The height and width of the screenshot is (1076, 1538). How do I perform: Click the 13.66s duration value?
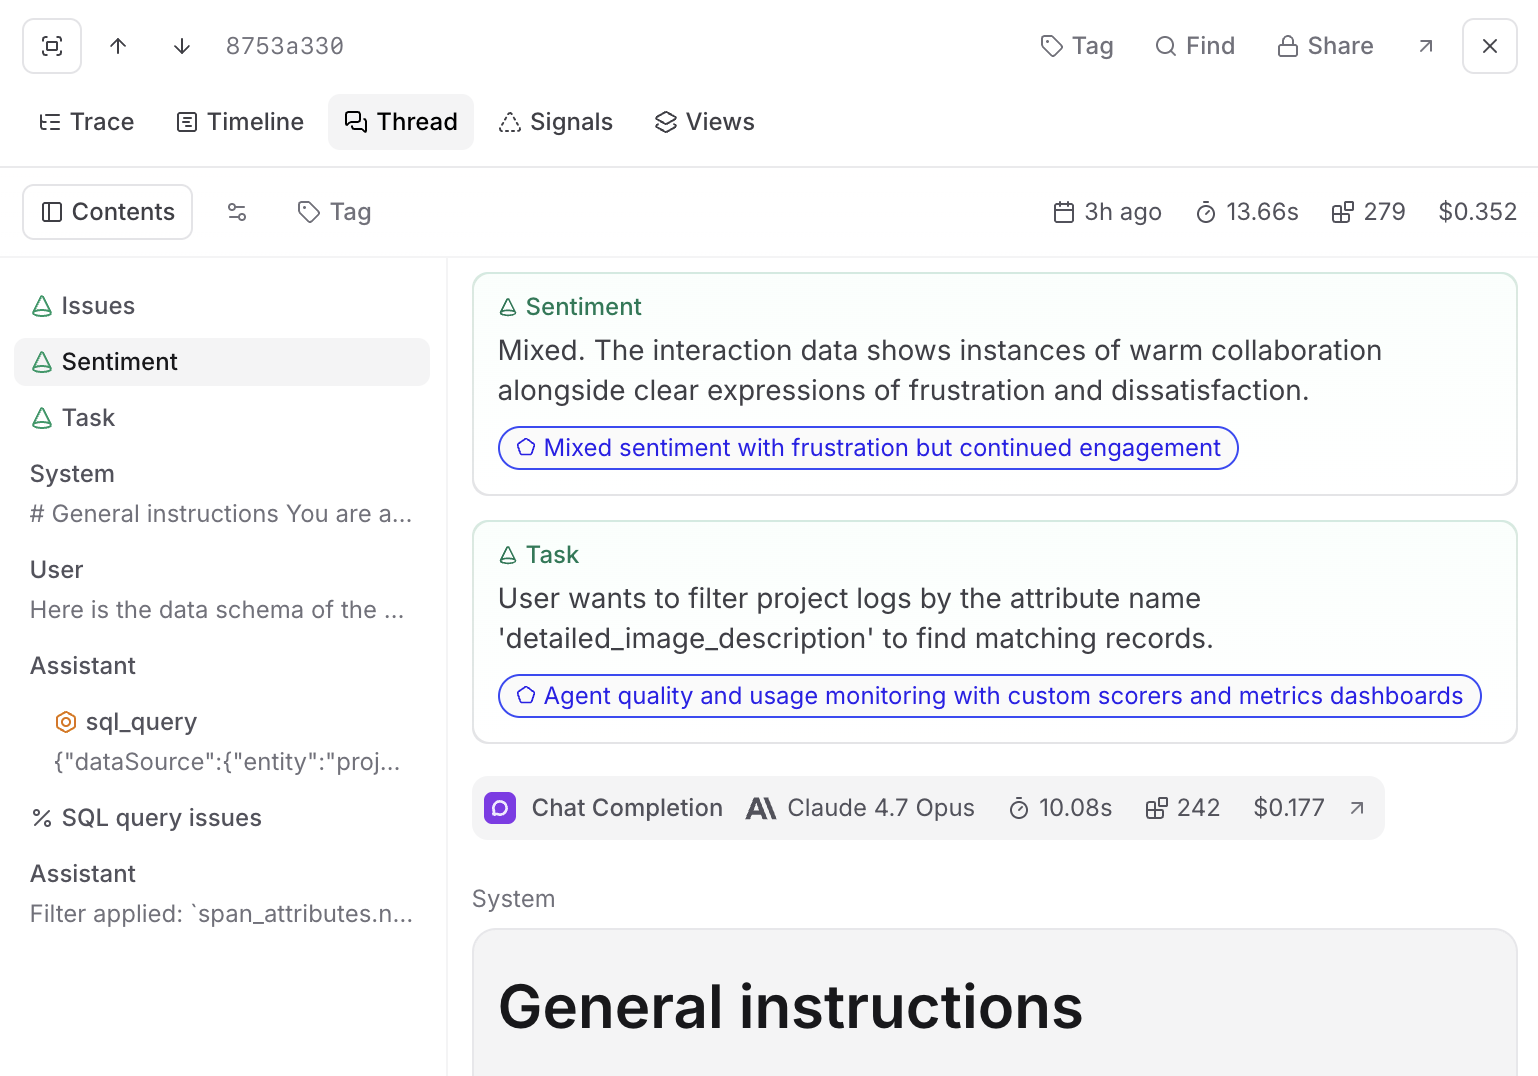click(x=1247, y=212)
